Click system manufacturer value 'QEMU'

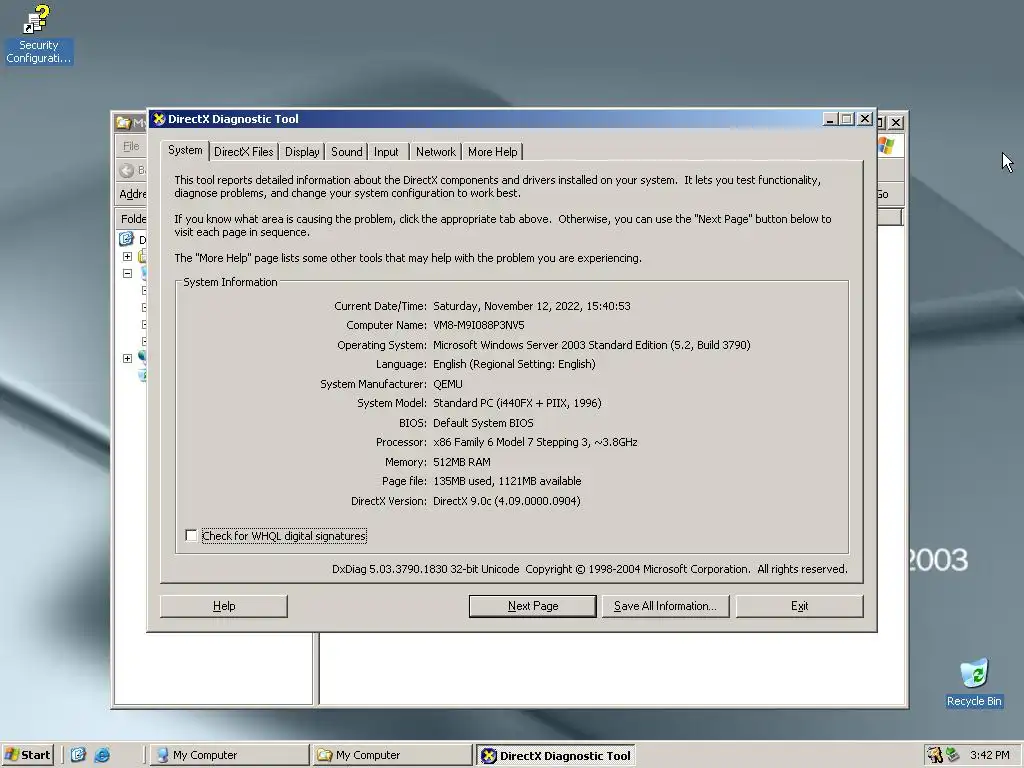447,384
